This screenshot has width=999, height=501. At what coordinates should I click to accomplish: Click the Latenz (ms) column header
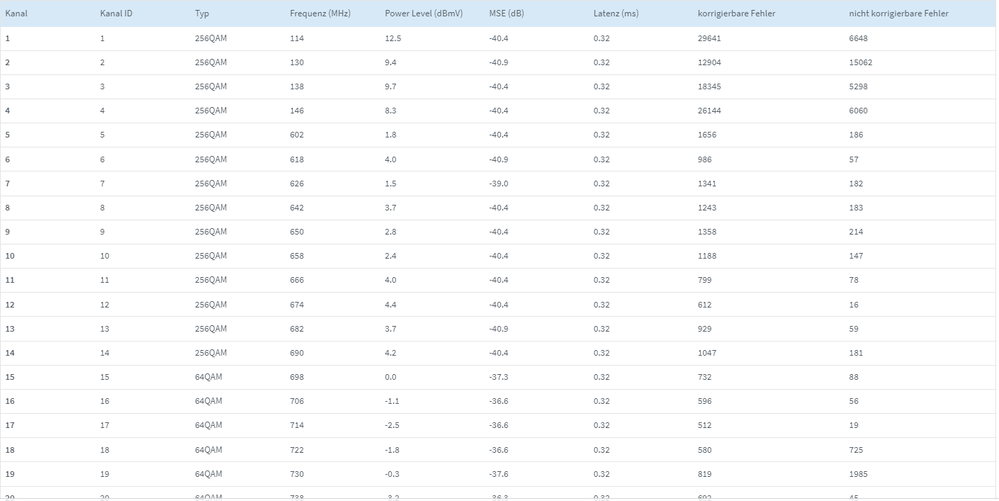coord(615,14)
